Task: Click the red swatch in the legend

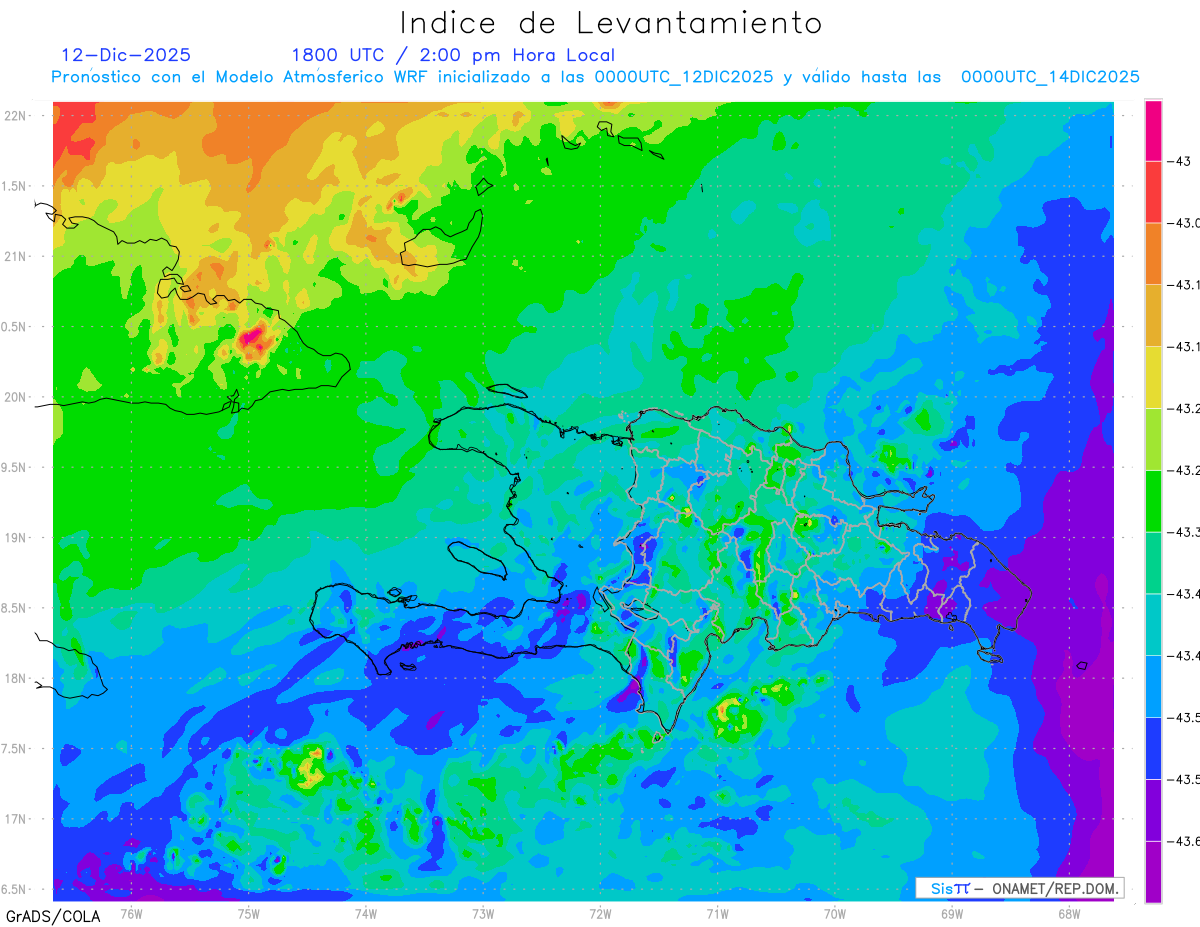Action: [1153, 192]
